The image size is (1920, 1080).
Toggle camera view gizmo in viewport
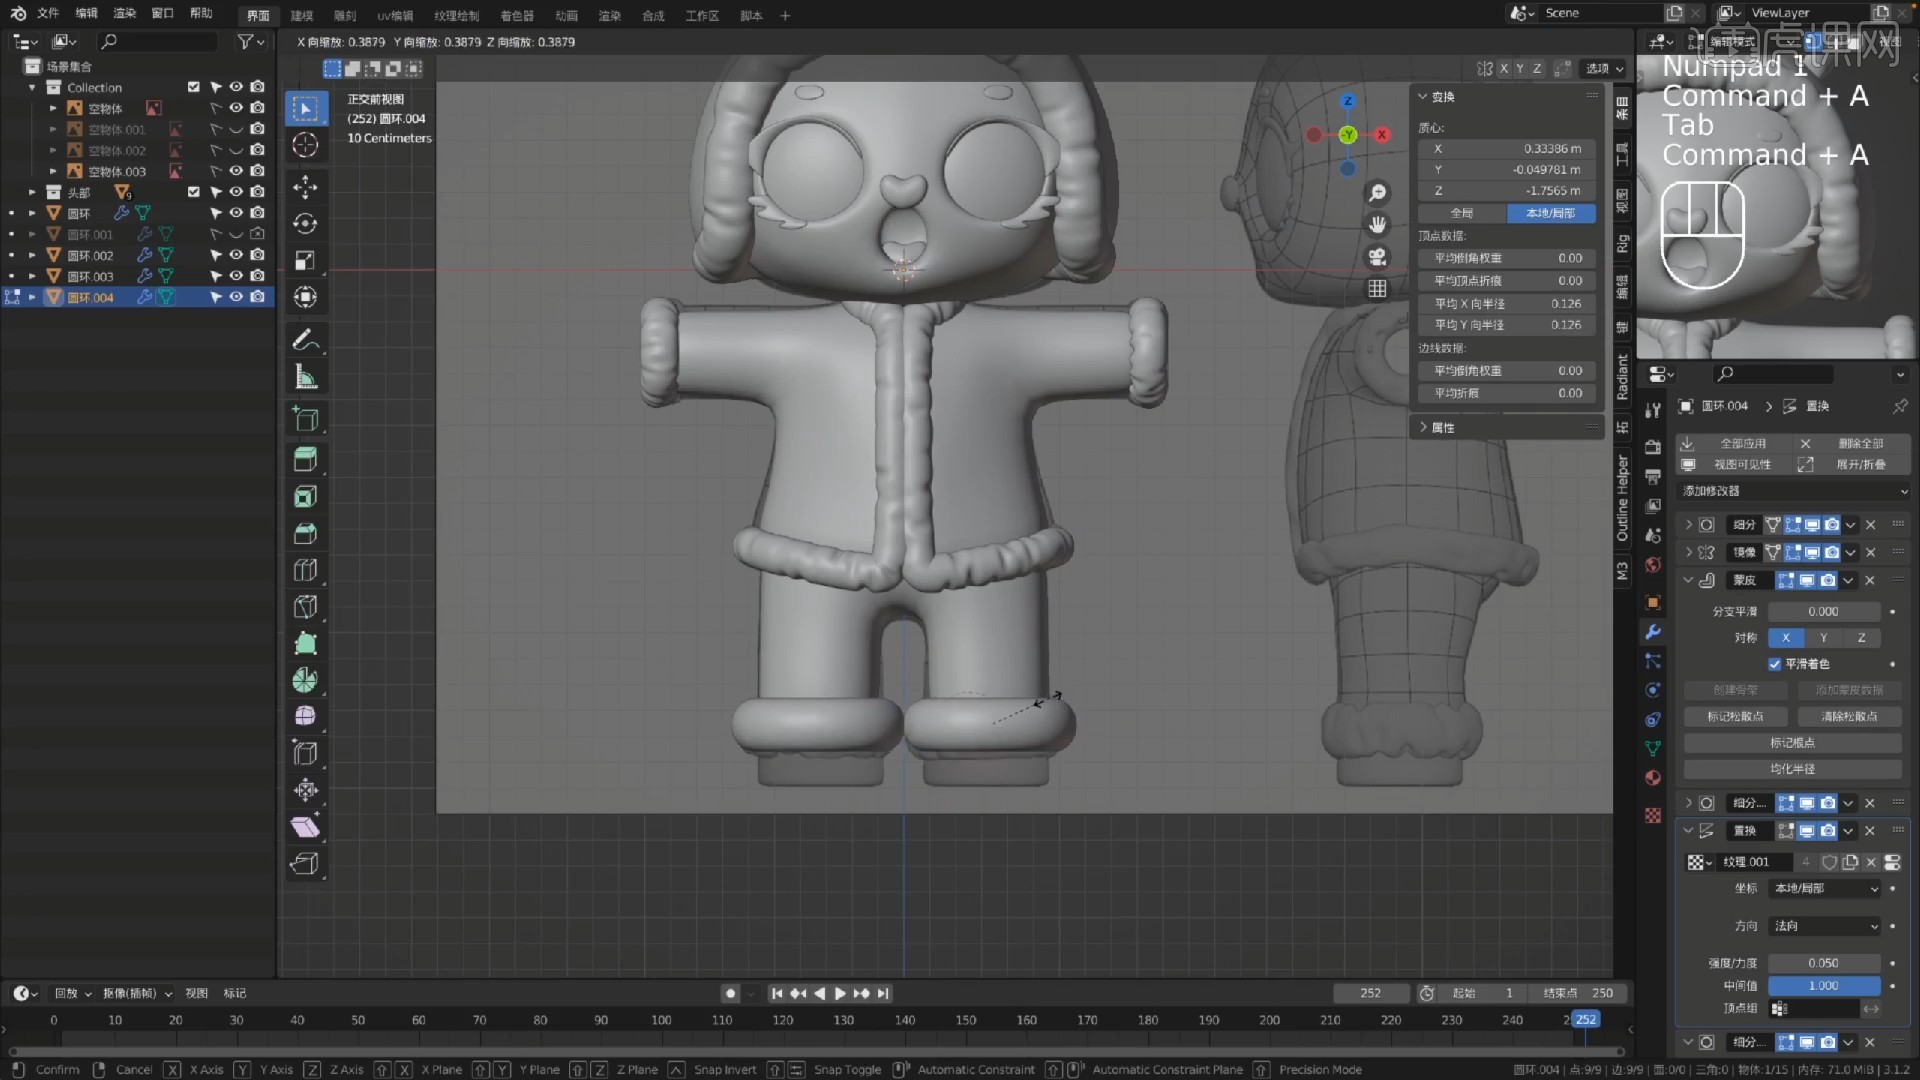[1378, 257]
